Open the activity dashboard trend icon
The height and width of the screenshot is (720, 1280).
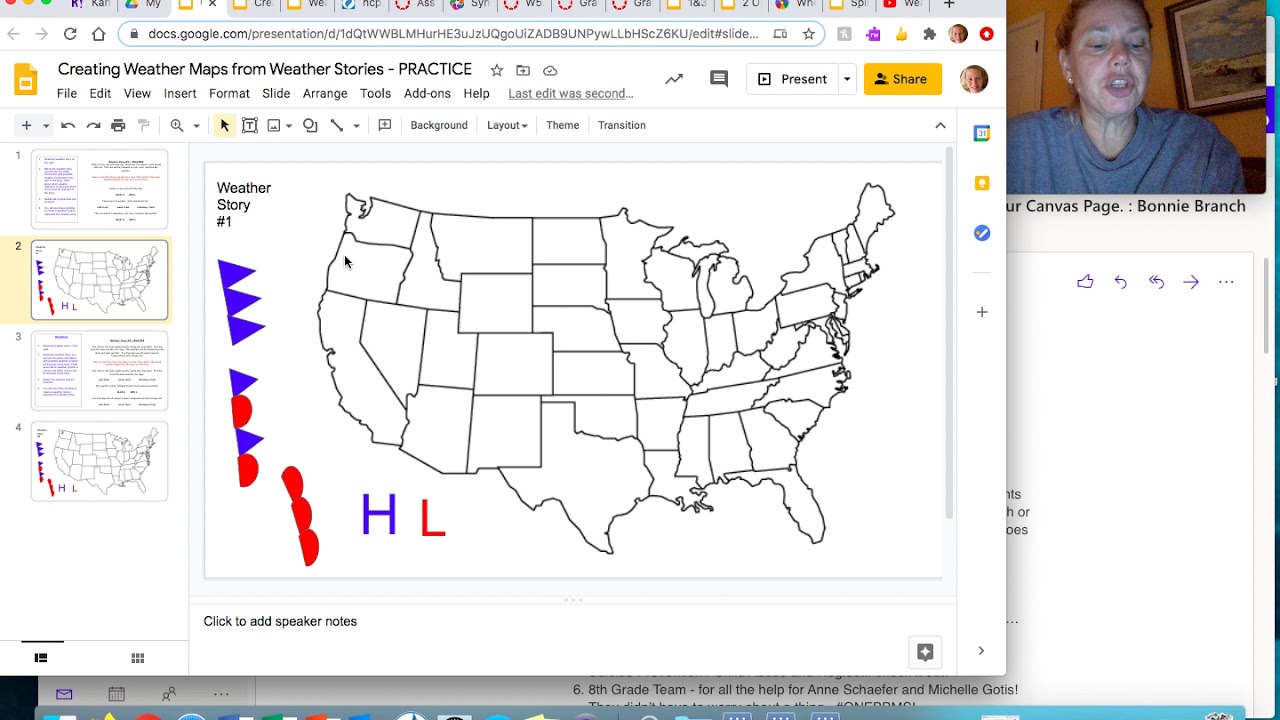click(x=674, y=79)
